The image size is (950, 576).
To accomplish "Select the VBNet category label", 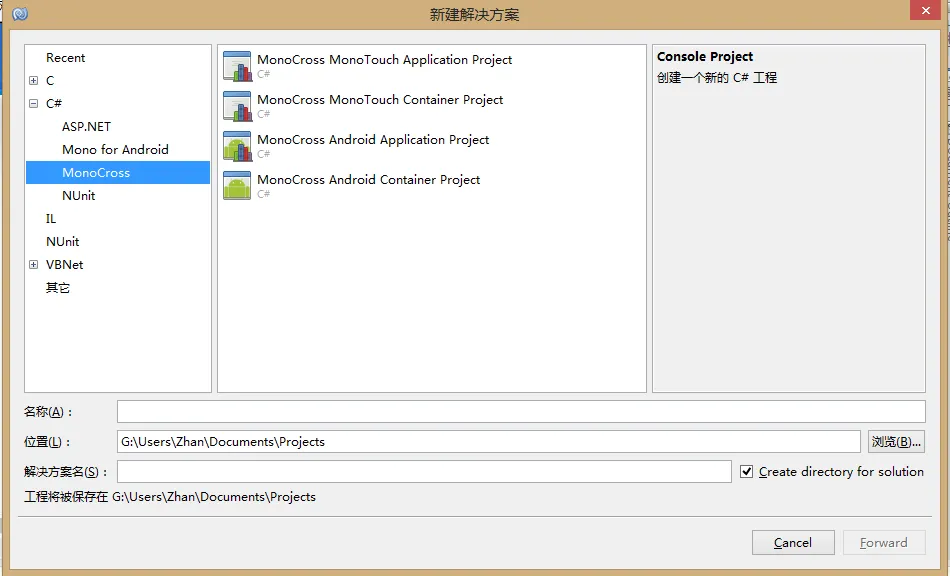I will pyautogui.click(x=64, y=265).
